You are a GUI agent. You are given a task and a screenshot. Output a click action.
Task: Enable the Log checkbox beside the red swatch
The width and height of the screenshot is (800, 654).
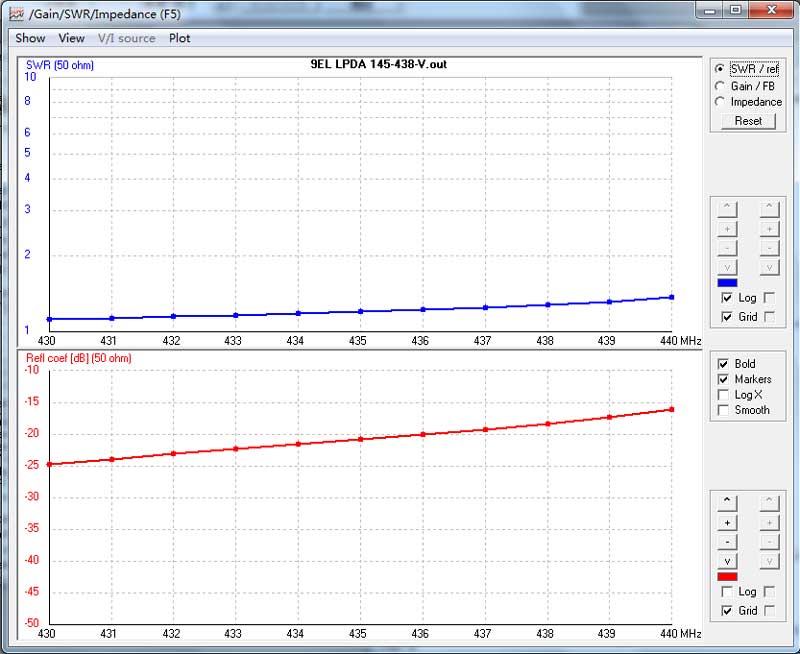tap(727, 592)
